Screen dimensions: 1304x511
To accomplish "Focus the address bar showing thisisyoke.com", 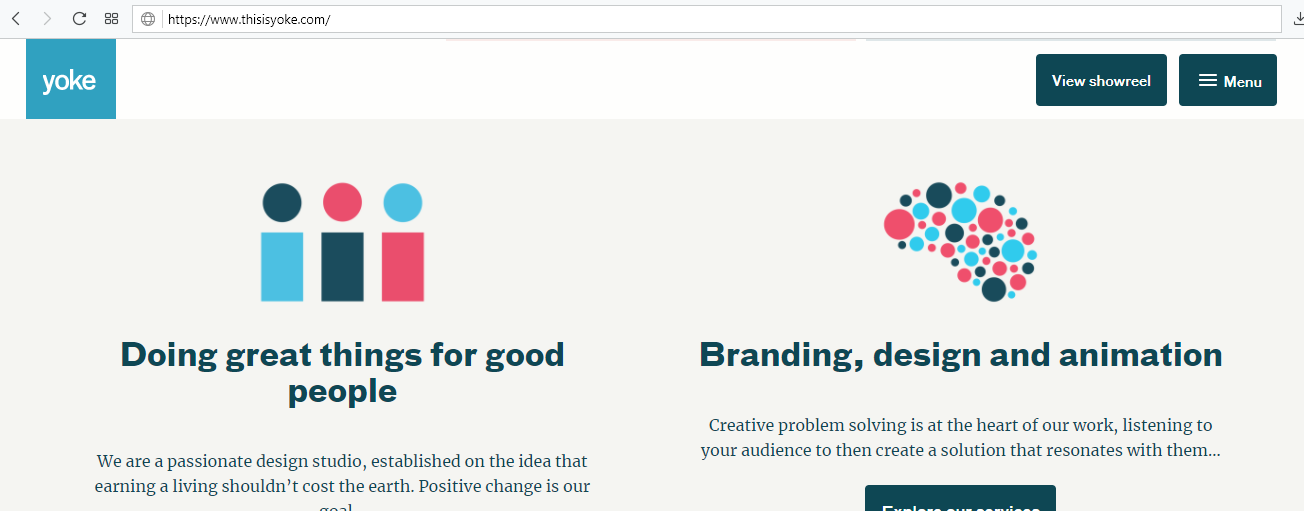I will 720,19.
